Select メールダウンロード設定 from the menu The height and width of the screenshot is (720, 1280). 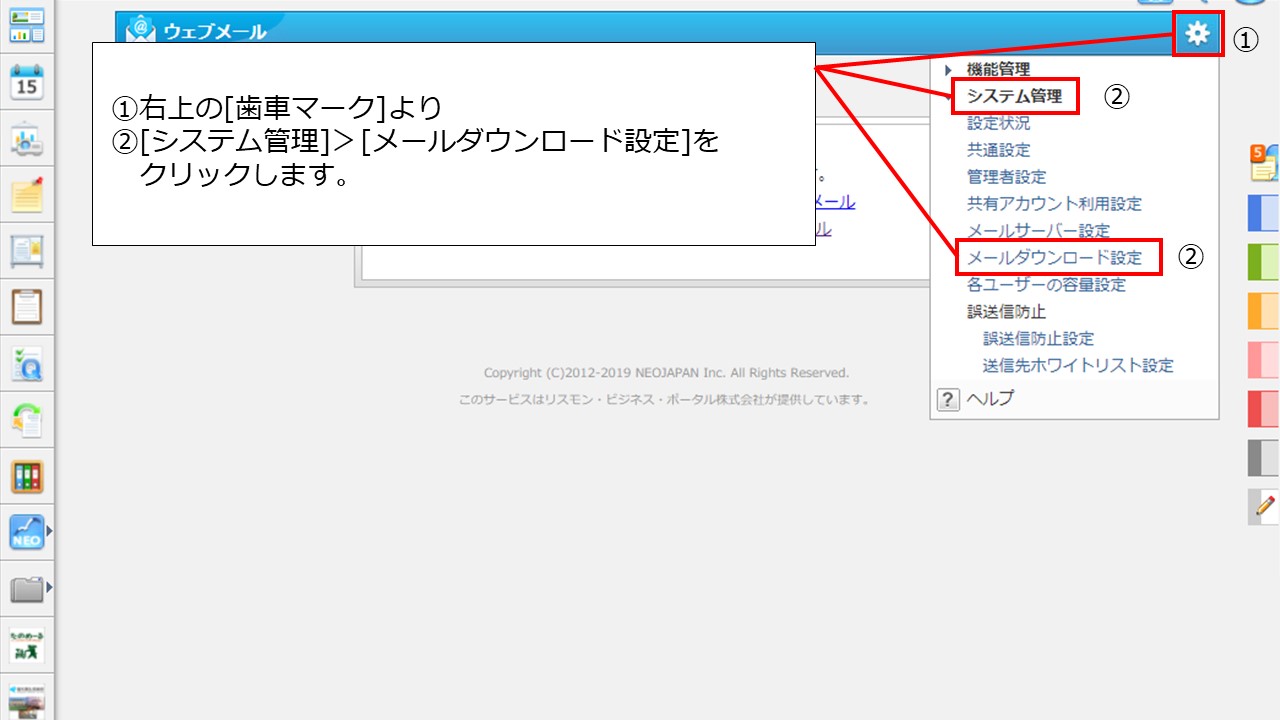1054,258
